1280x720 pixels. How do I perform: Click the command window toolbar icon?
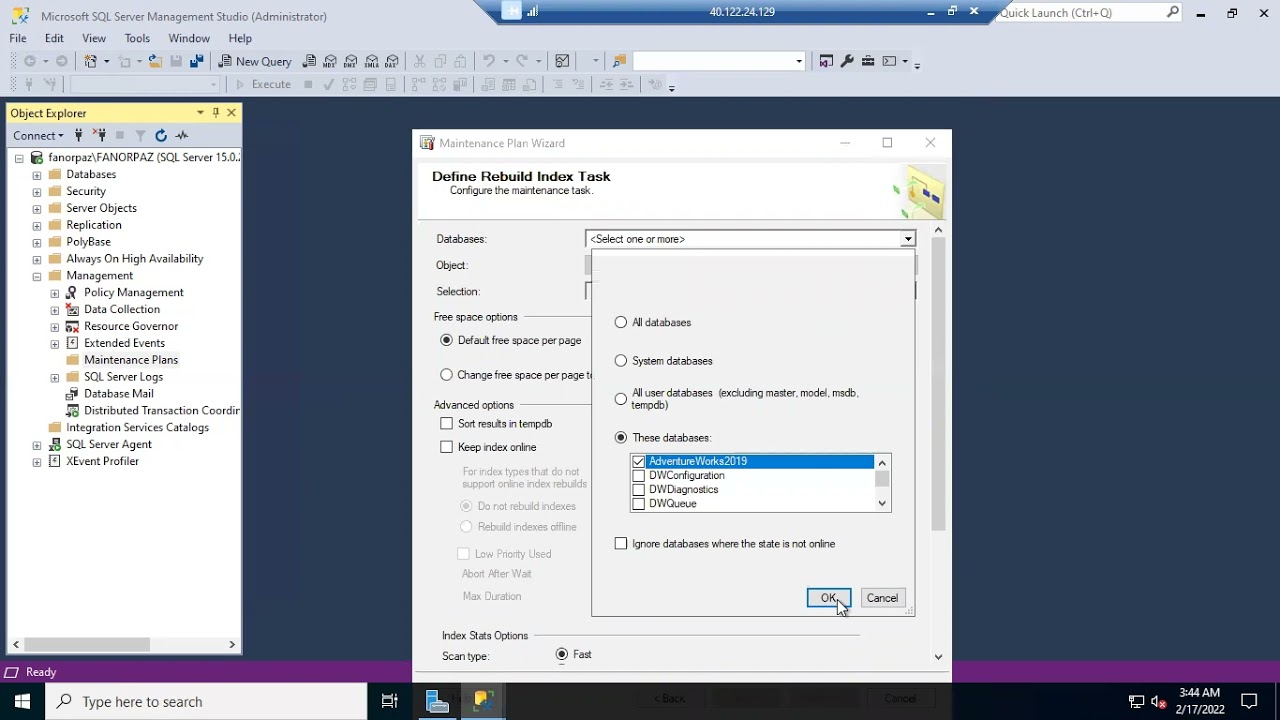coord(889,61)
